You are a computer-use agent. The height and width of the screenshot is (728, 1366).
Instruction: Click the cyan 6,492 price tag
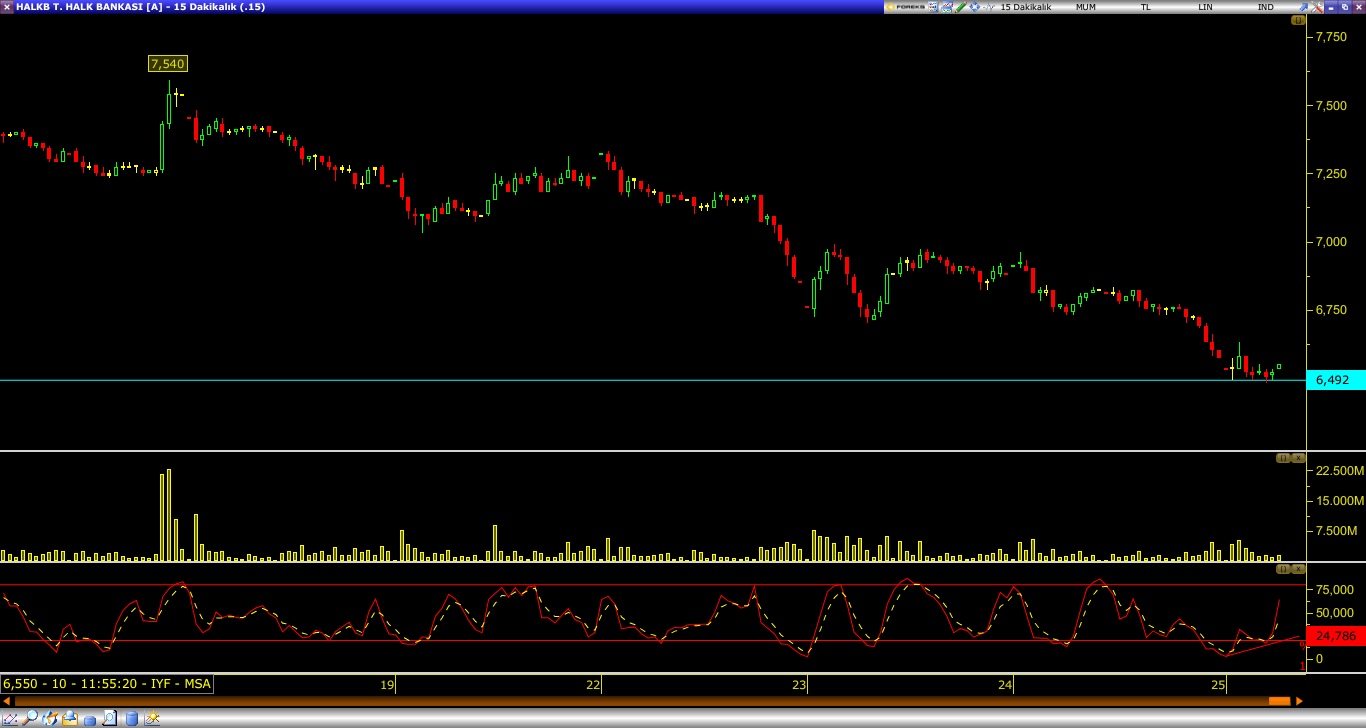(x=1336, y=380)
